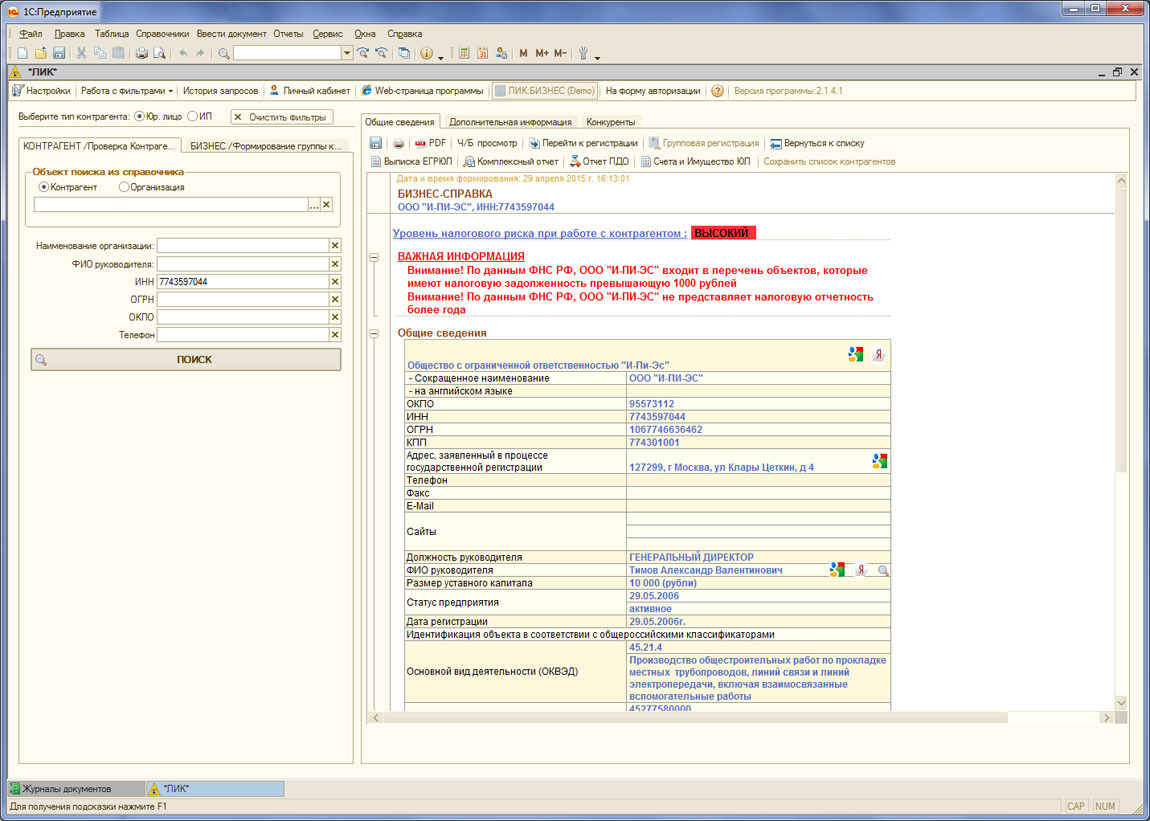Viewport: 1150px width, 821px height.
Task: Print the business report using printer icon
Action: 398,143
